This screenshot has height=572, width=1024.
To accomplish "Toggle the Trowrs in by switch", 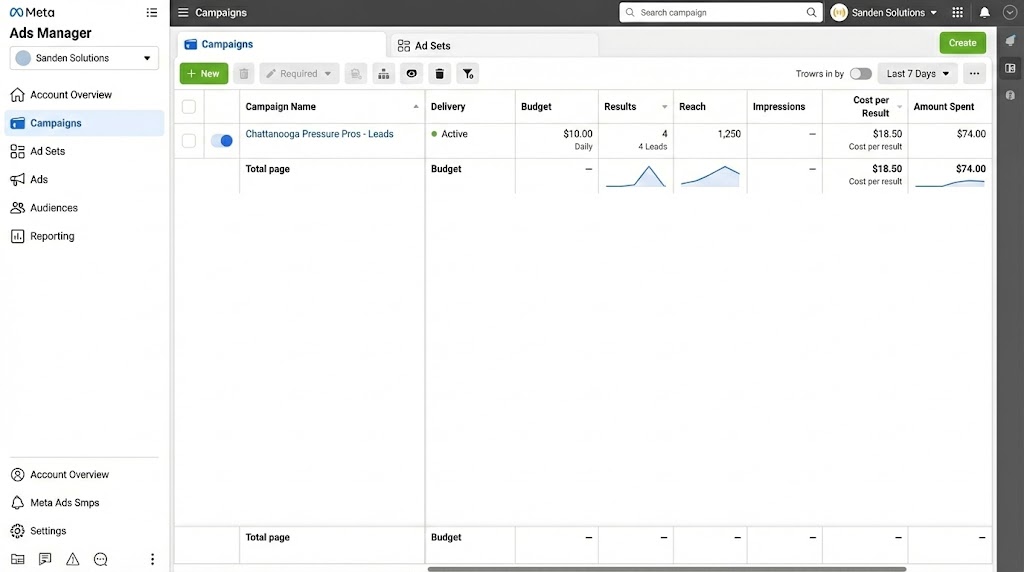I will 861,74.
